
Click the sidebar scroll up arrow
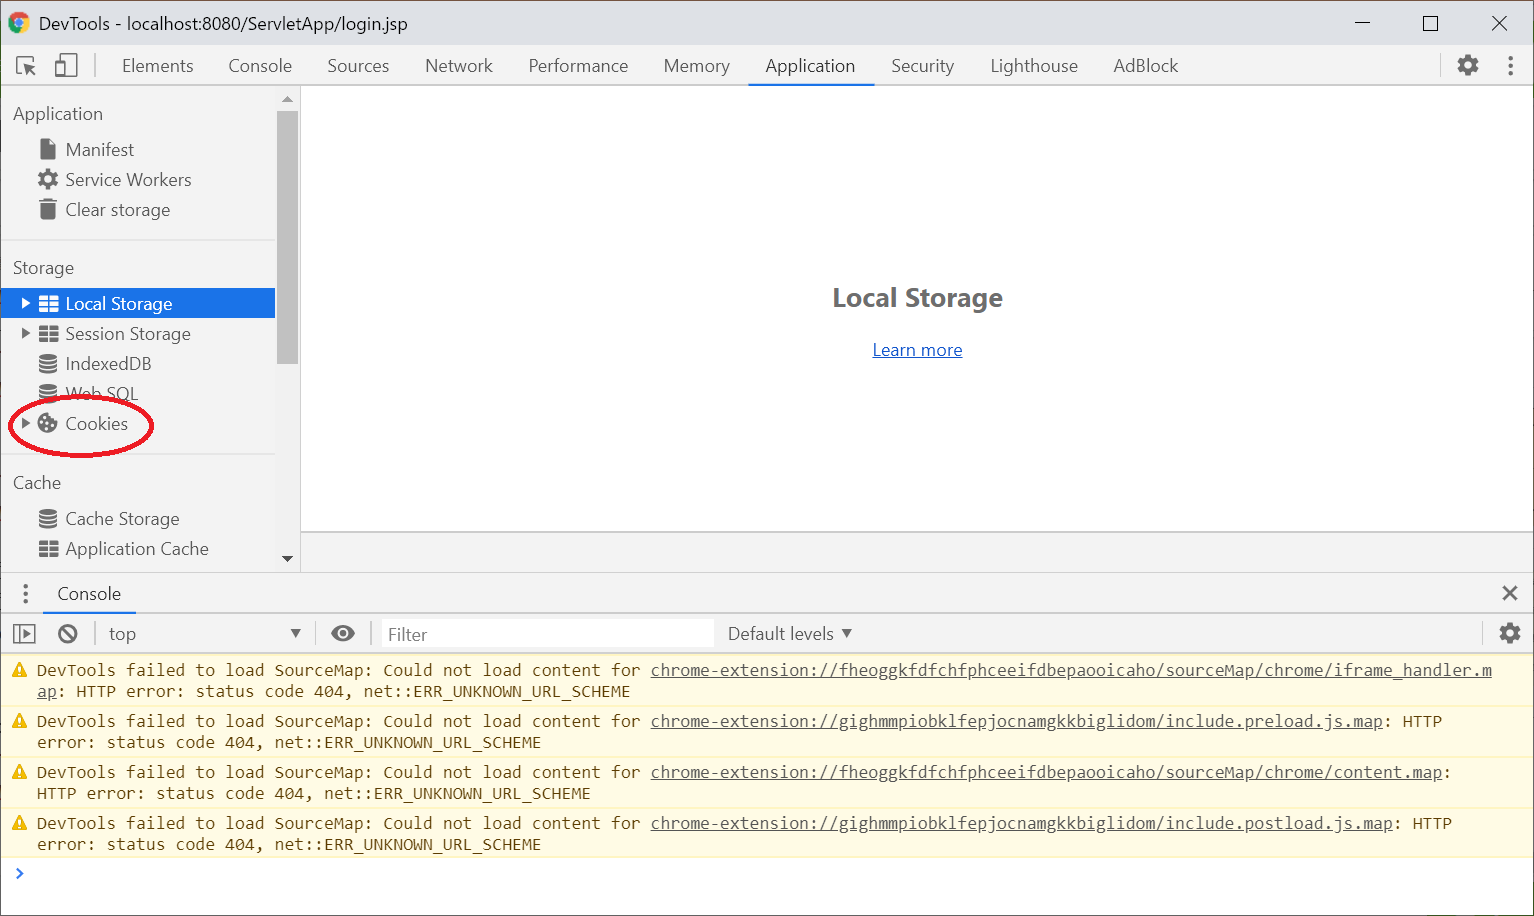point(287,99)
